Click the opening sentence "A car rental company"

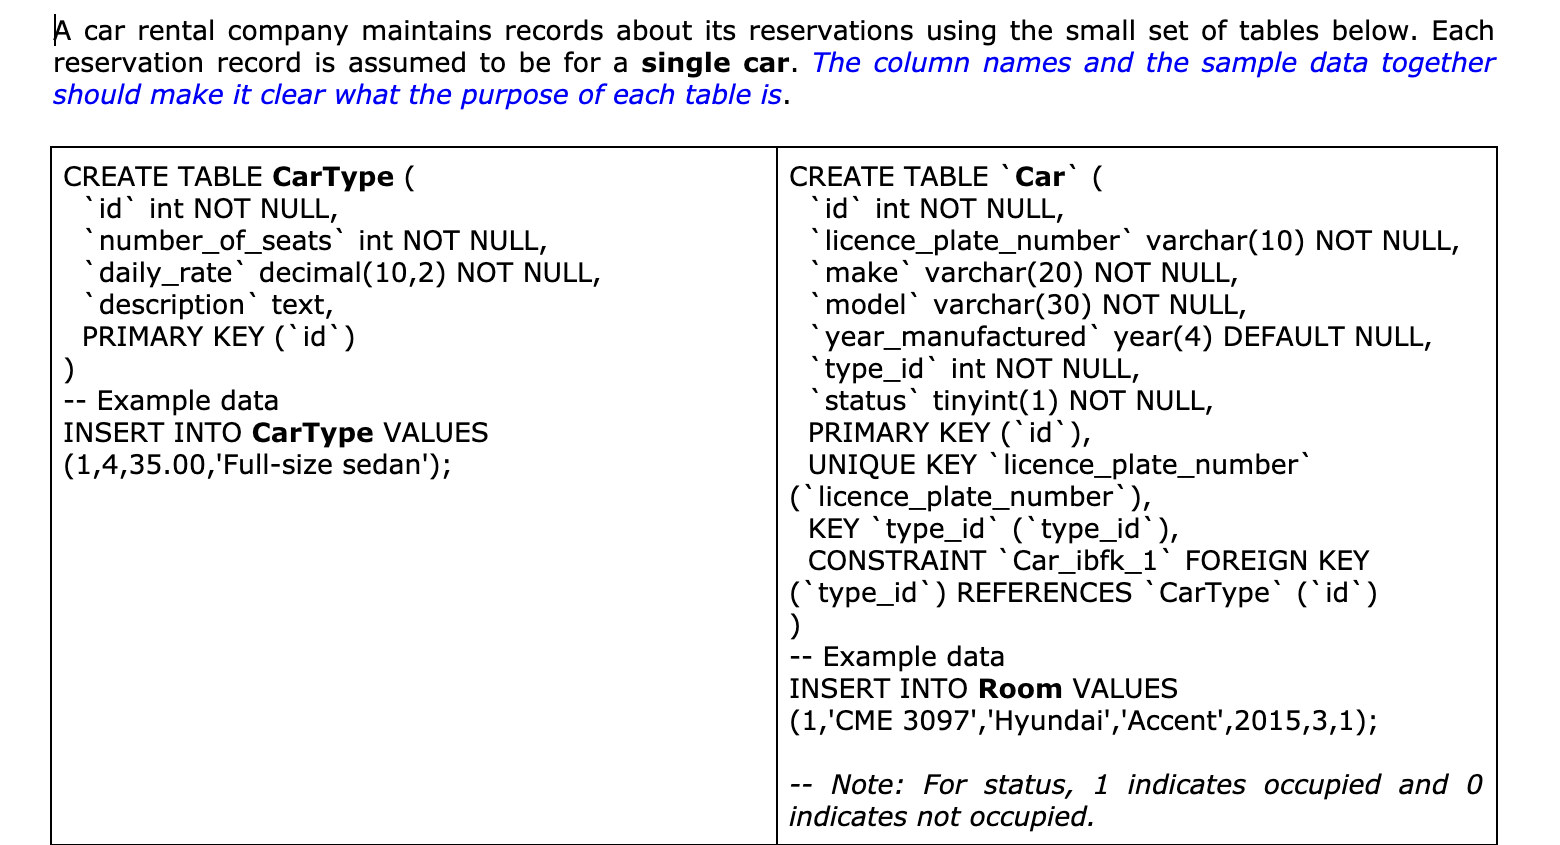(x=774, y=47)
